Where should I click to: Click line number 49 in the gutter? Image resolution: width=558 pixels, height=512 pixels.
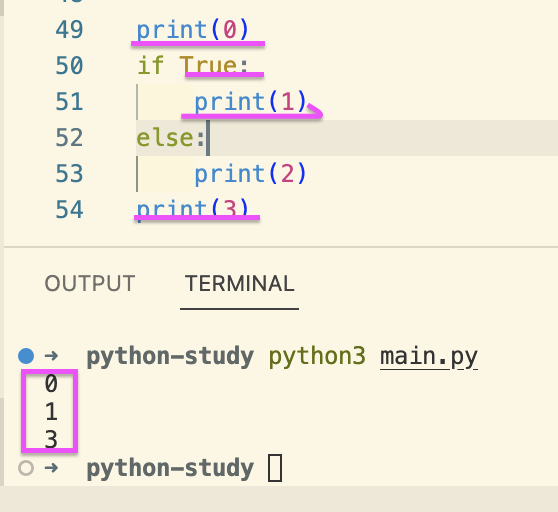coord(69,30)
